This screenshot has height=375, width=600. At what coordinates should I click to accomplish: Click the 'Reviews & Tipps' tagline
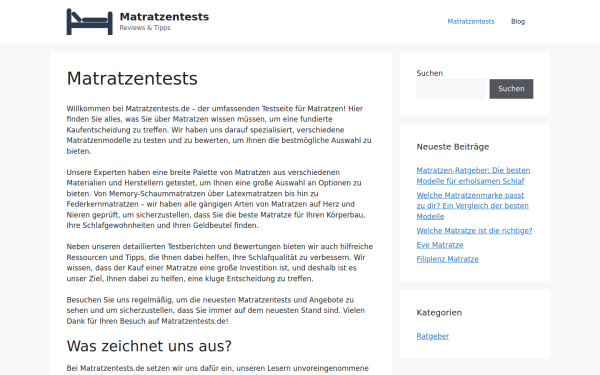coord(145,28)
